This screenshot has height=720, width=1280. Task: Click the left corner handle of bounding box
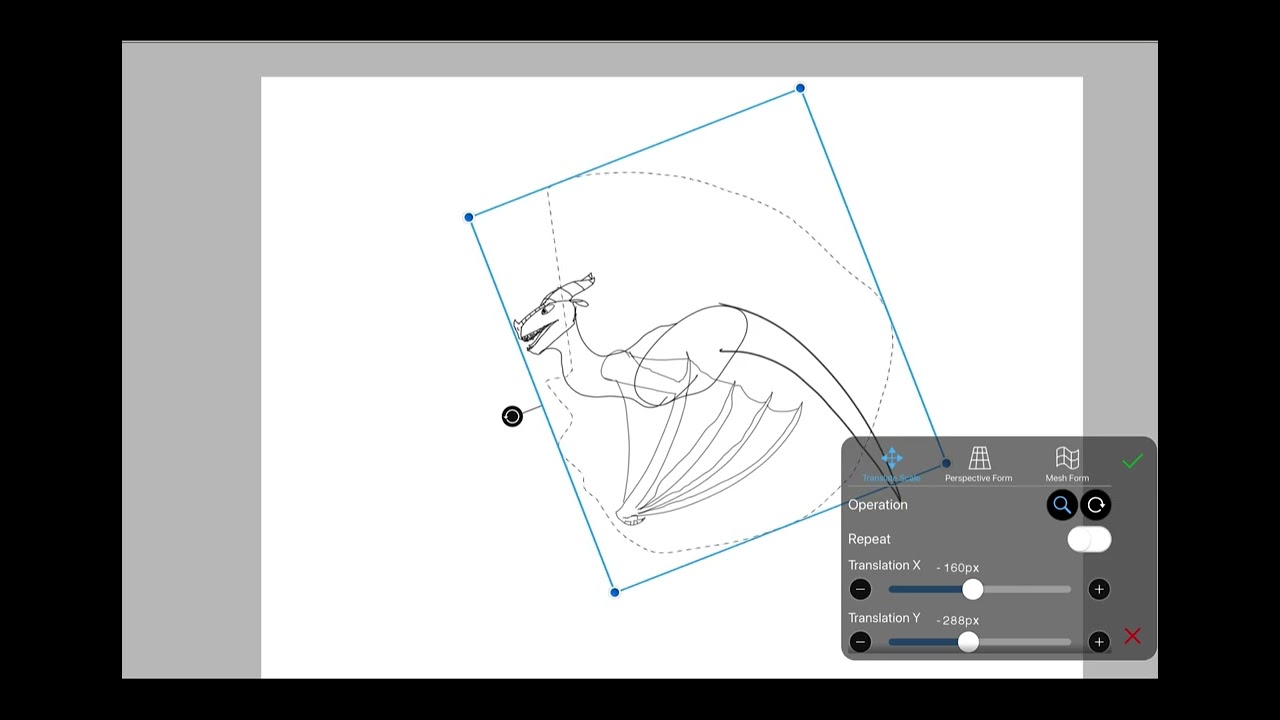[469, 217]
